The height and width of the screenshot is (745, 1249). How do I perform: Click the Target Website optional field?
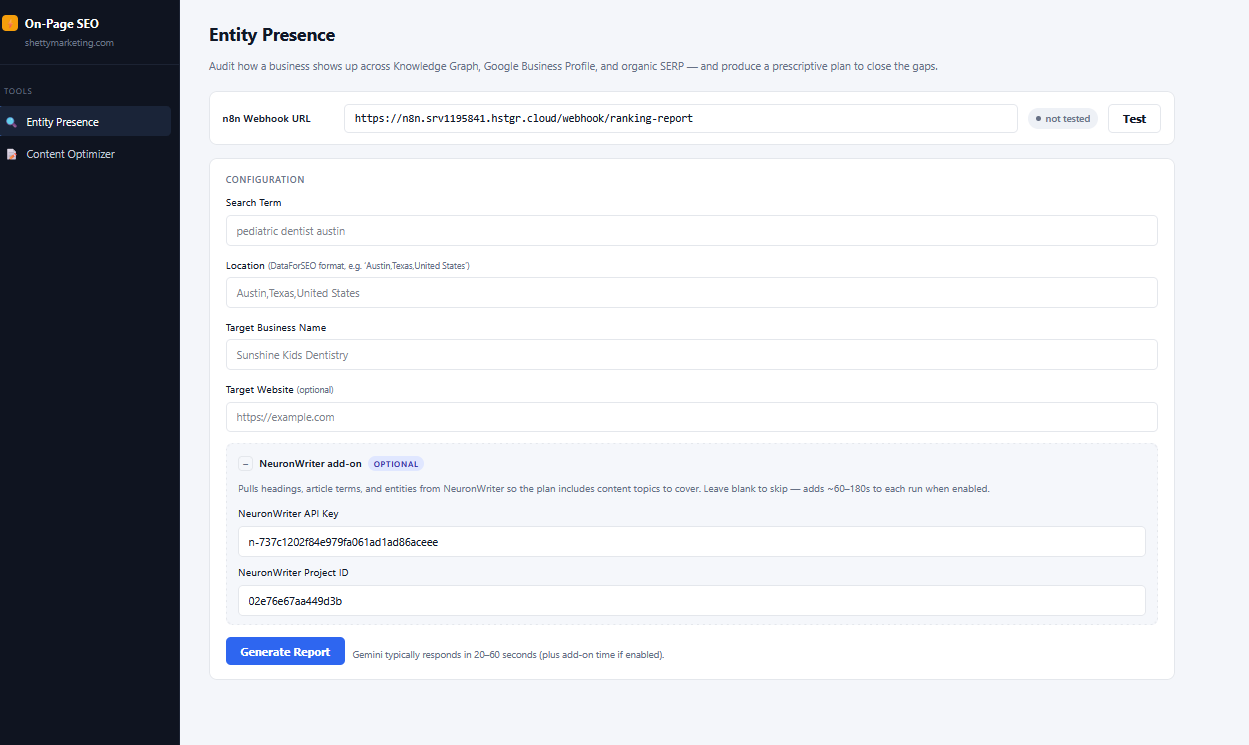tap(691, 416)
